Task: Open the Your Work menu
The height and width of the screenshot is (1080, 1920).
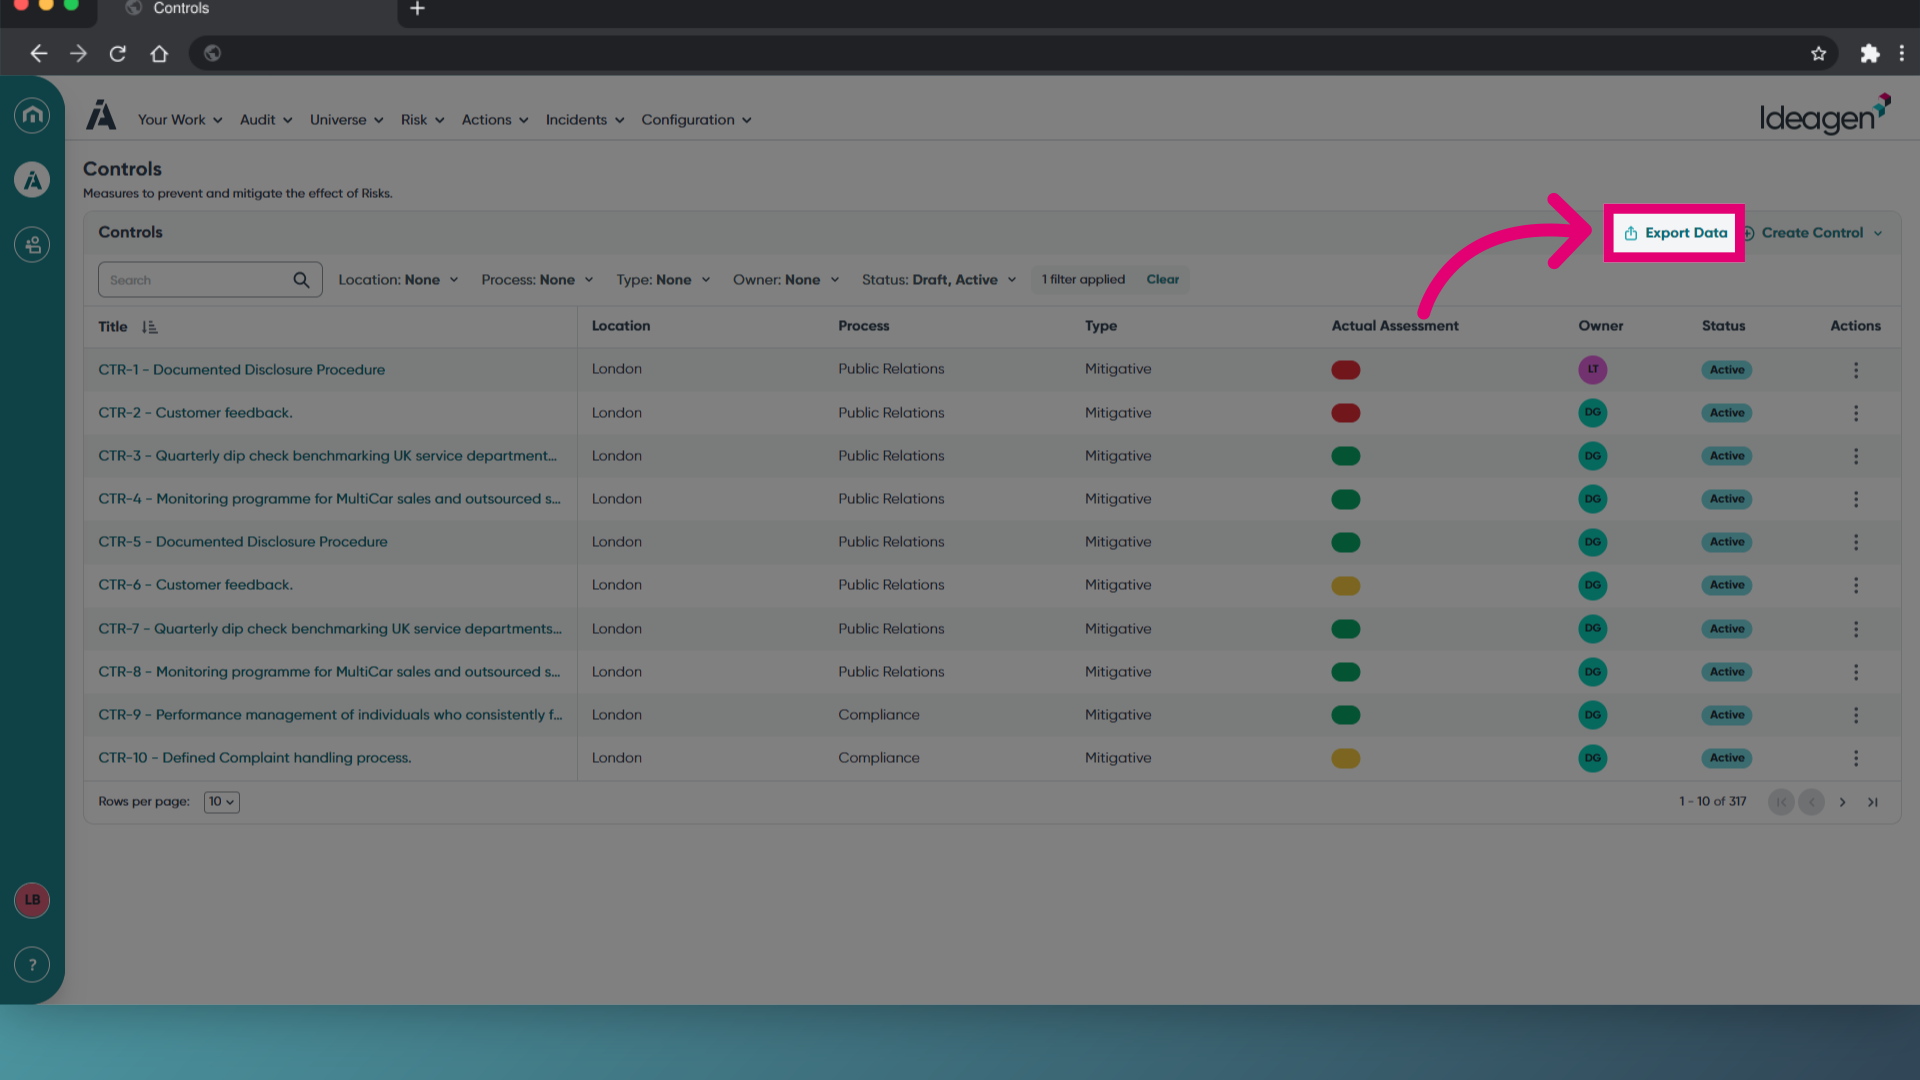Action: (180, 120)
